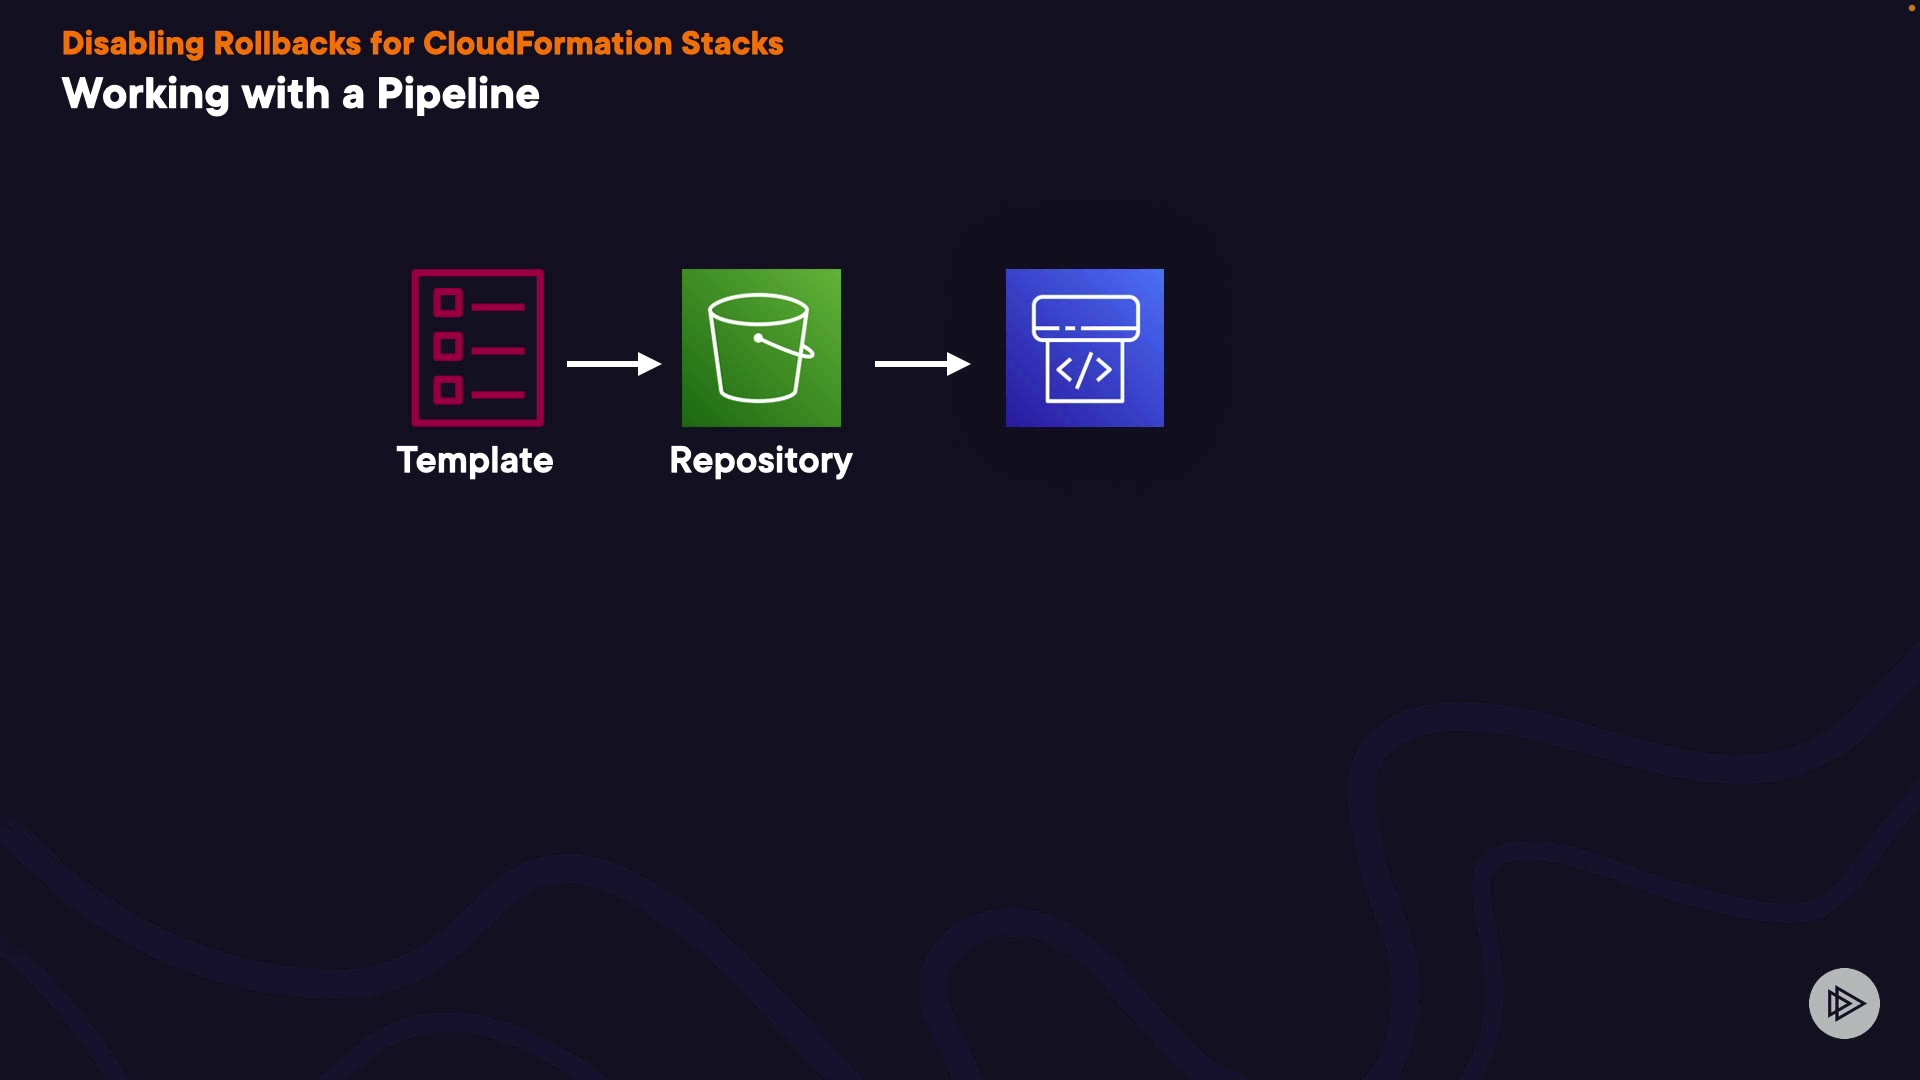
Task: Click the "Template" label
Action: (x=474, y=460)
